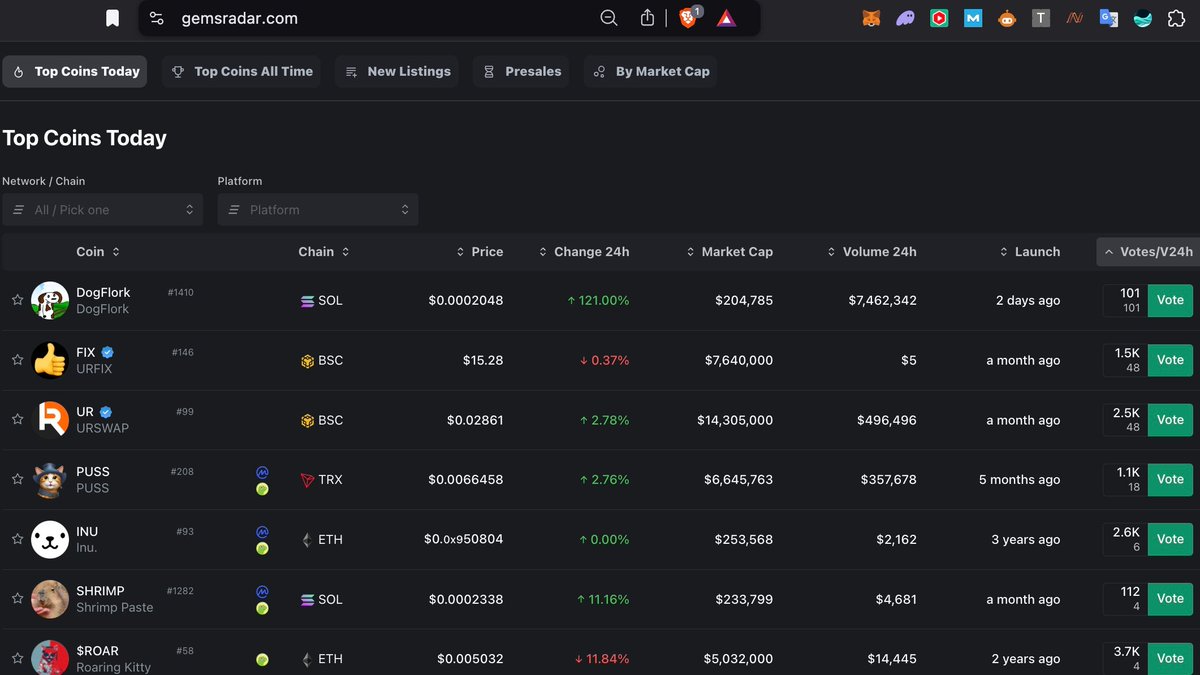Open the Presales tab
Viewport: 1200px width, 675px height.
(522, 71)
